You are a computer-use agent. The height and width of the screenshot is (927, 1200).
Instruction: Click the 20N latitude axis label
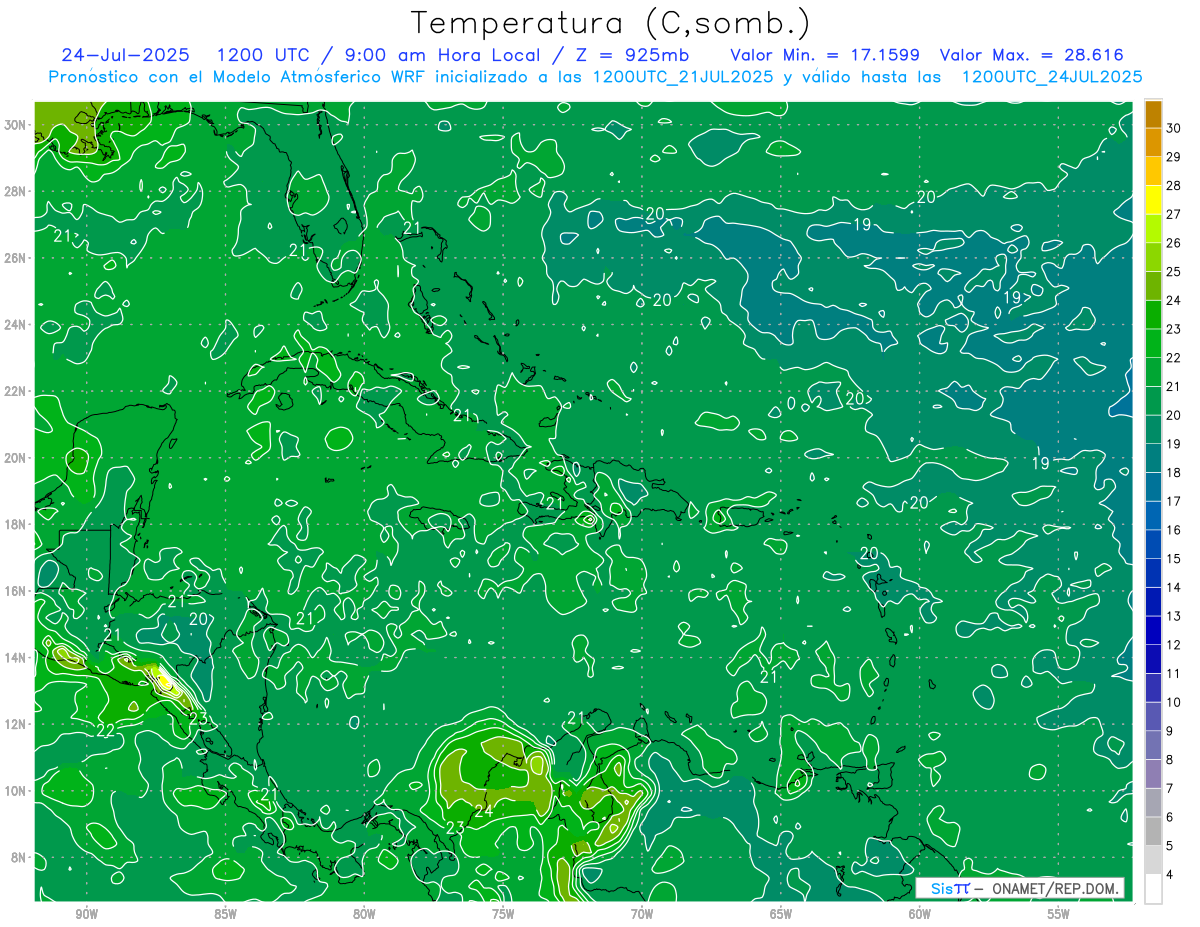[x=17, y=458]
